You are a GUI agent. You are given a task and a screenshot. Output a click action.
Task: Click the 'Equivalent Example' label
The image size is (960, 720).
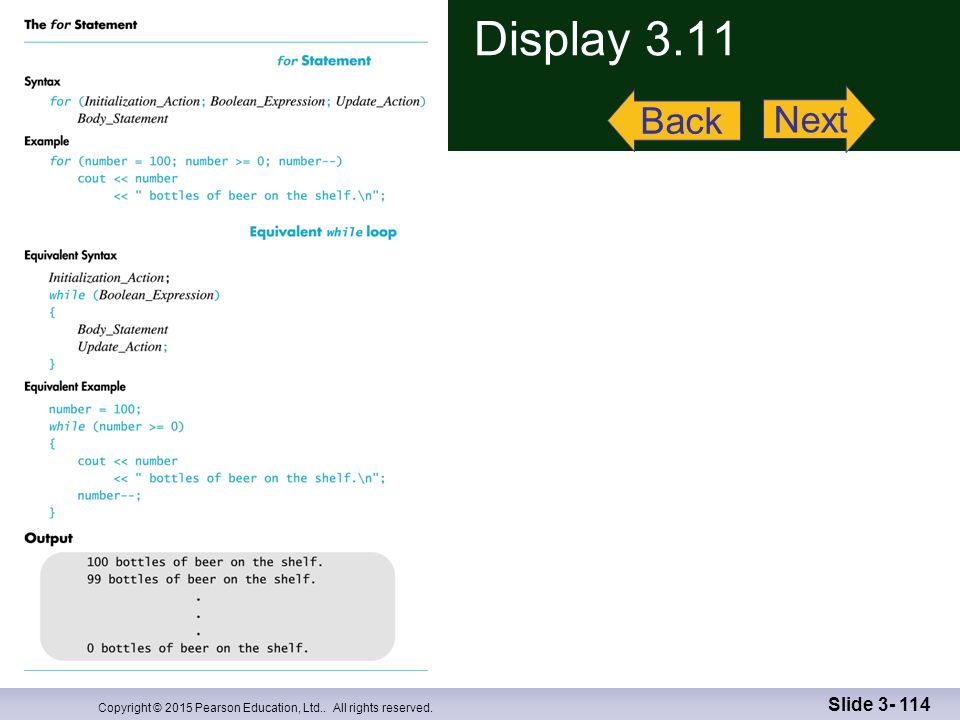pos(75,386)
